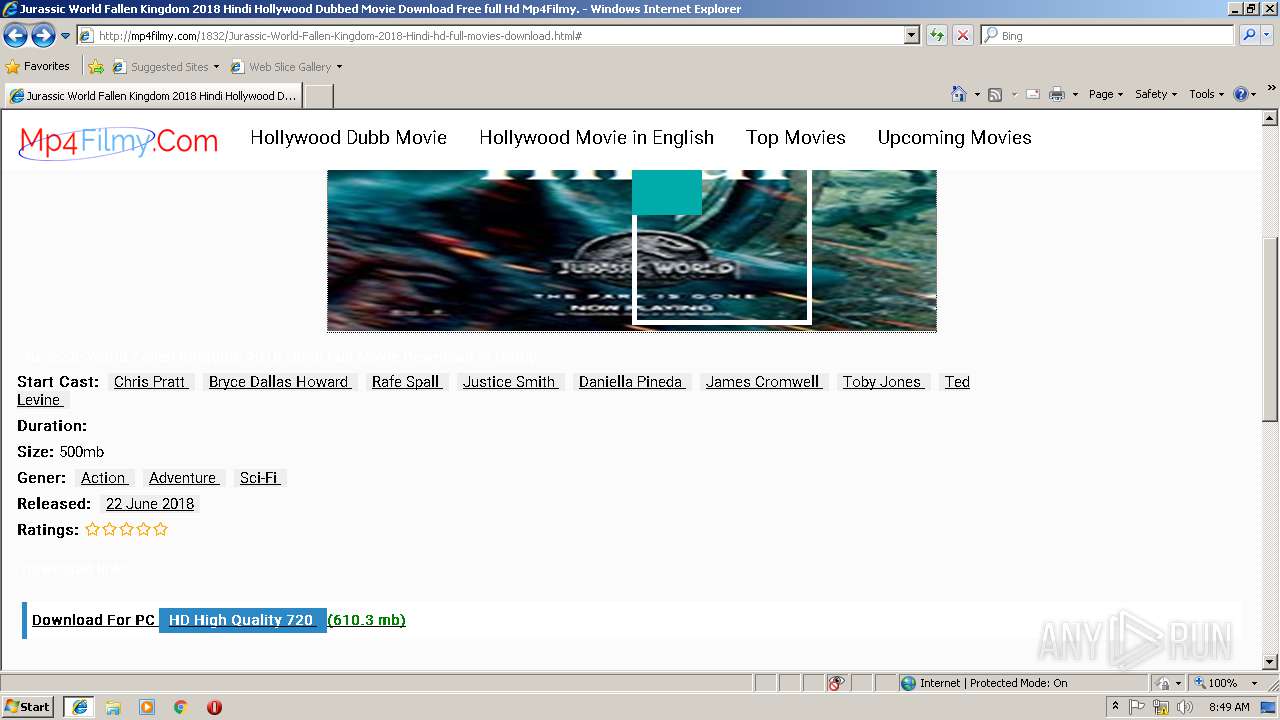Click Add to Favorites bar icon

(96, 67)
